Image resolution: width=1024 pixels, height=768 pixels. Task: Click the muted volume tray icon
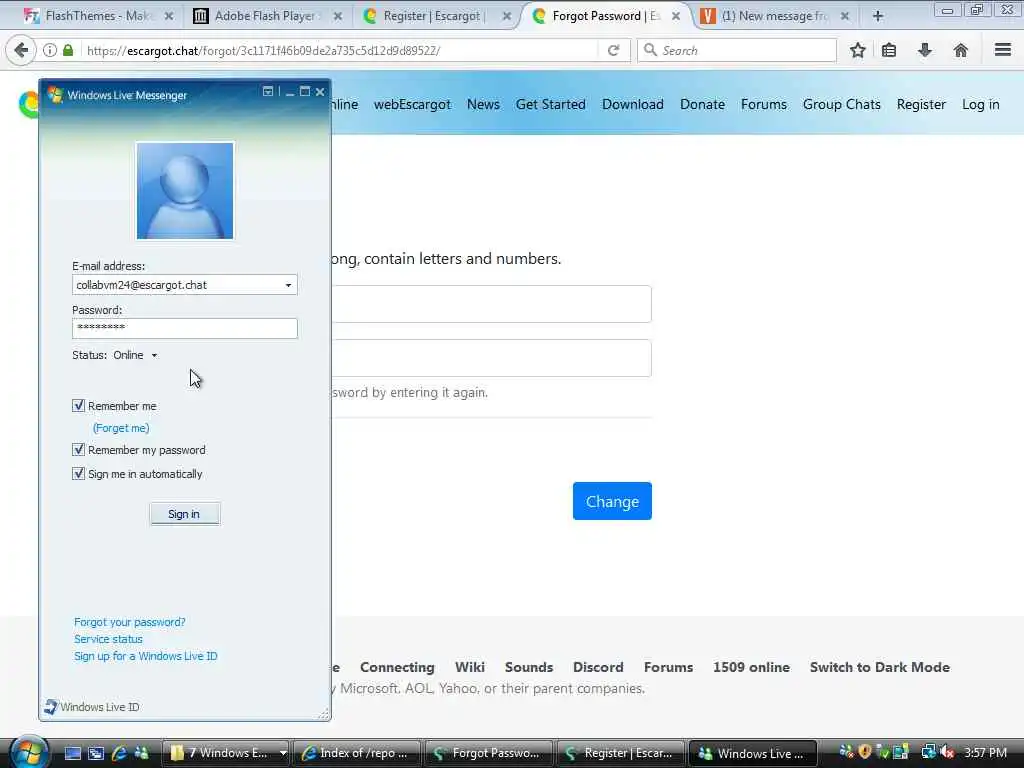[948, 752]
